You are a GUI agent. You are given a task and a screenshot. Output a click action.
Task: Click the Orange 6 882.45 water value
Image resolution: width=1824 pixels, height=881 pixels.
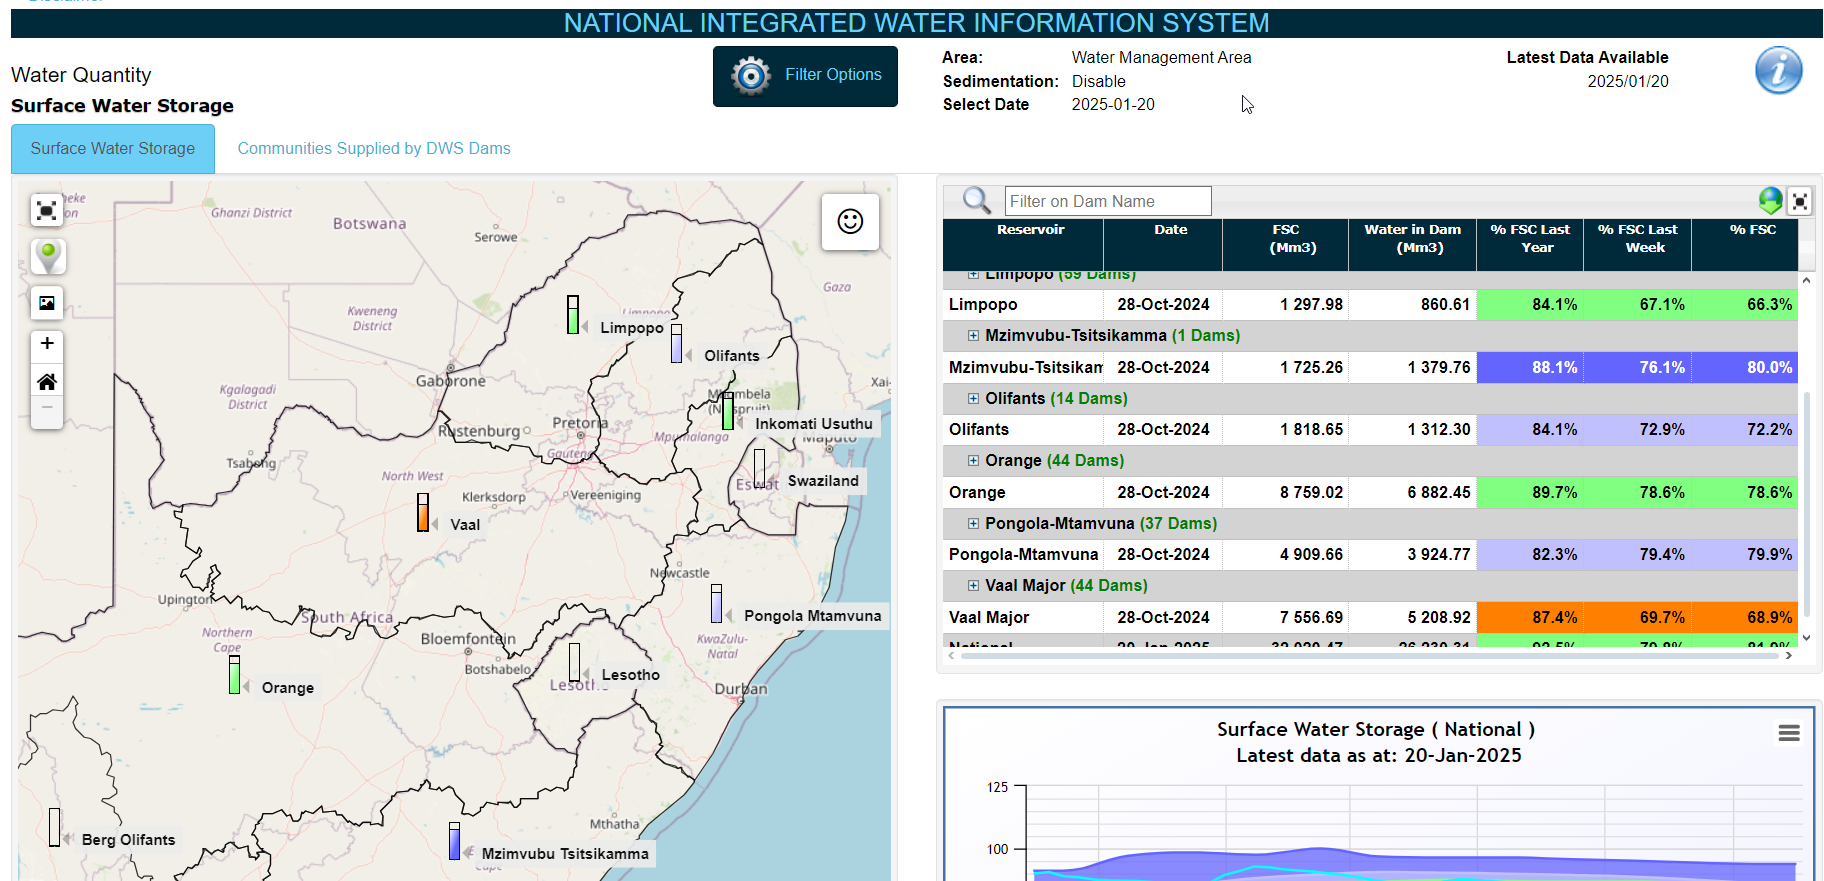coord(1439,493)
